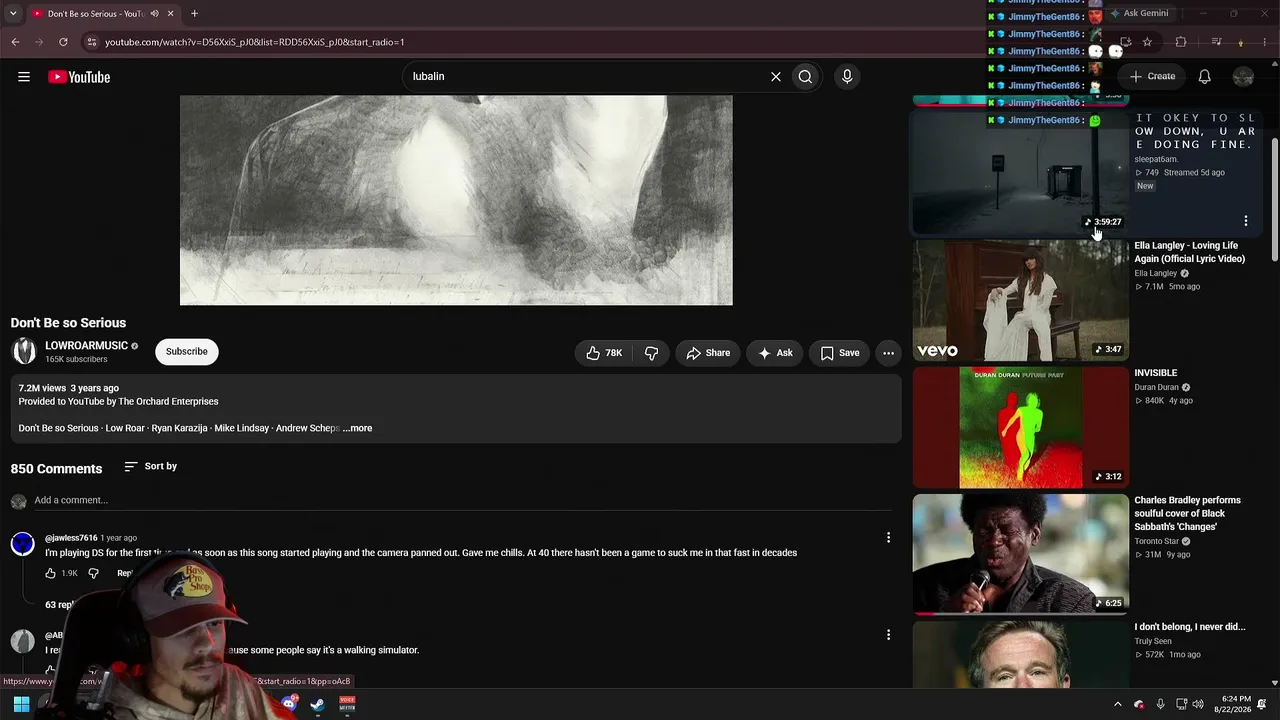1280x720 pixels.
Task: Open Ella Langley channel name link
Action: 1156,273
